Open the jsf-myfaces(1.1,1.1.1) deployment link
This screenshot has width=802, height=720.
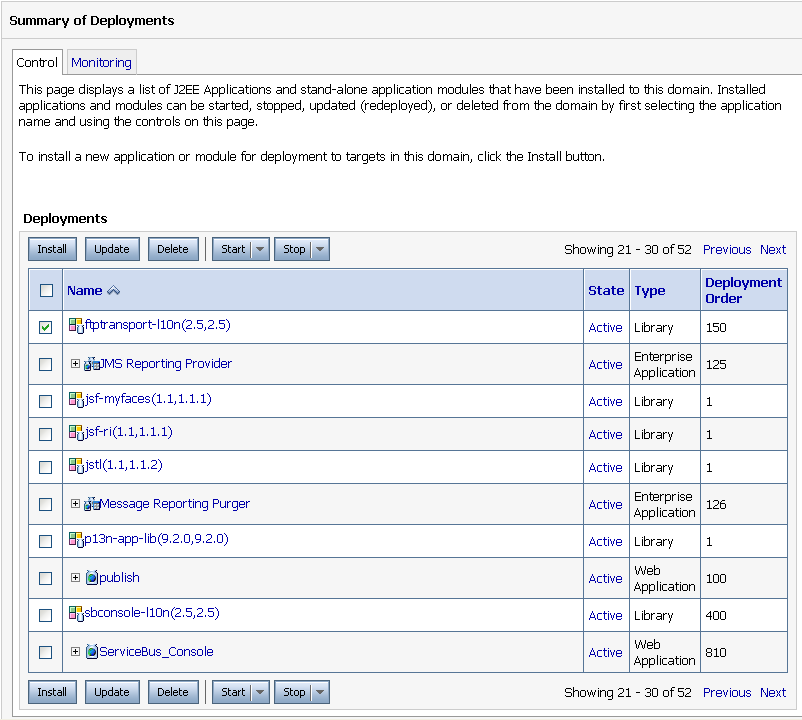pos(148,399)
